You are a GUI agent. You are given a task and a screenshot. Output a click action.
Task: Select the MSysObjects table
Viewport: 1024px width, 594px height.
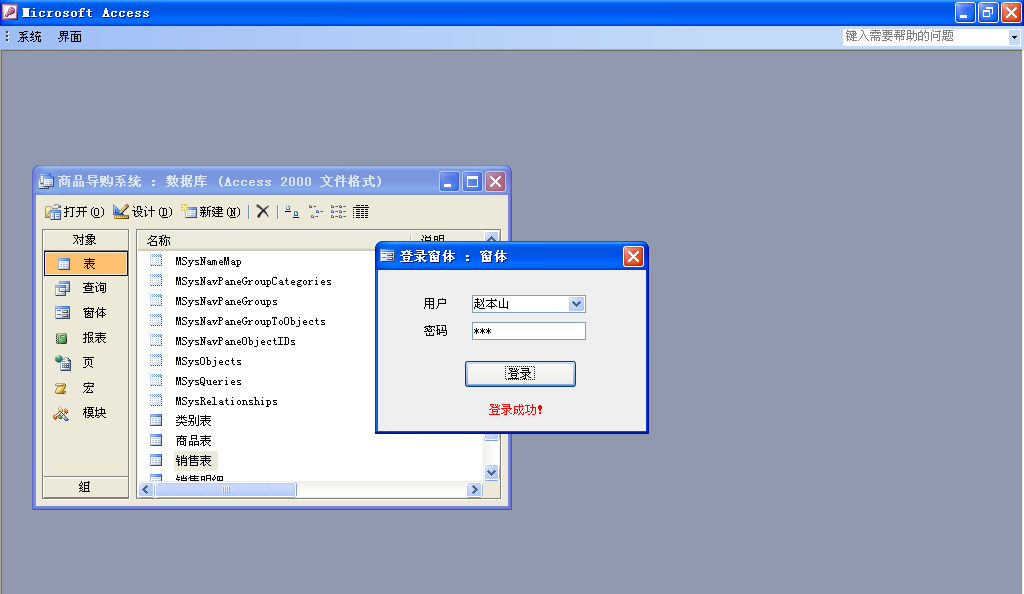[208, 361]
